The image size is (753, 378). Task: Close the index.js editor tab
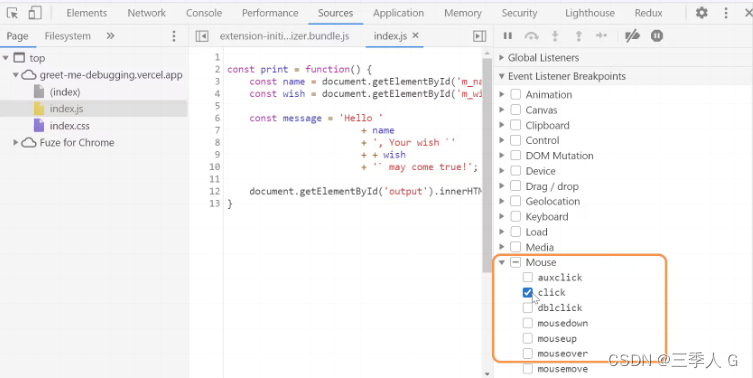(416, 36)
